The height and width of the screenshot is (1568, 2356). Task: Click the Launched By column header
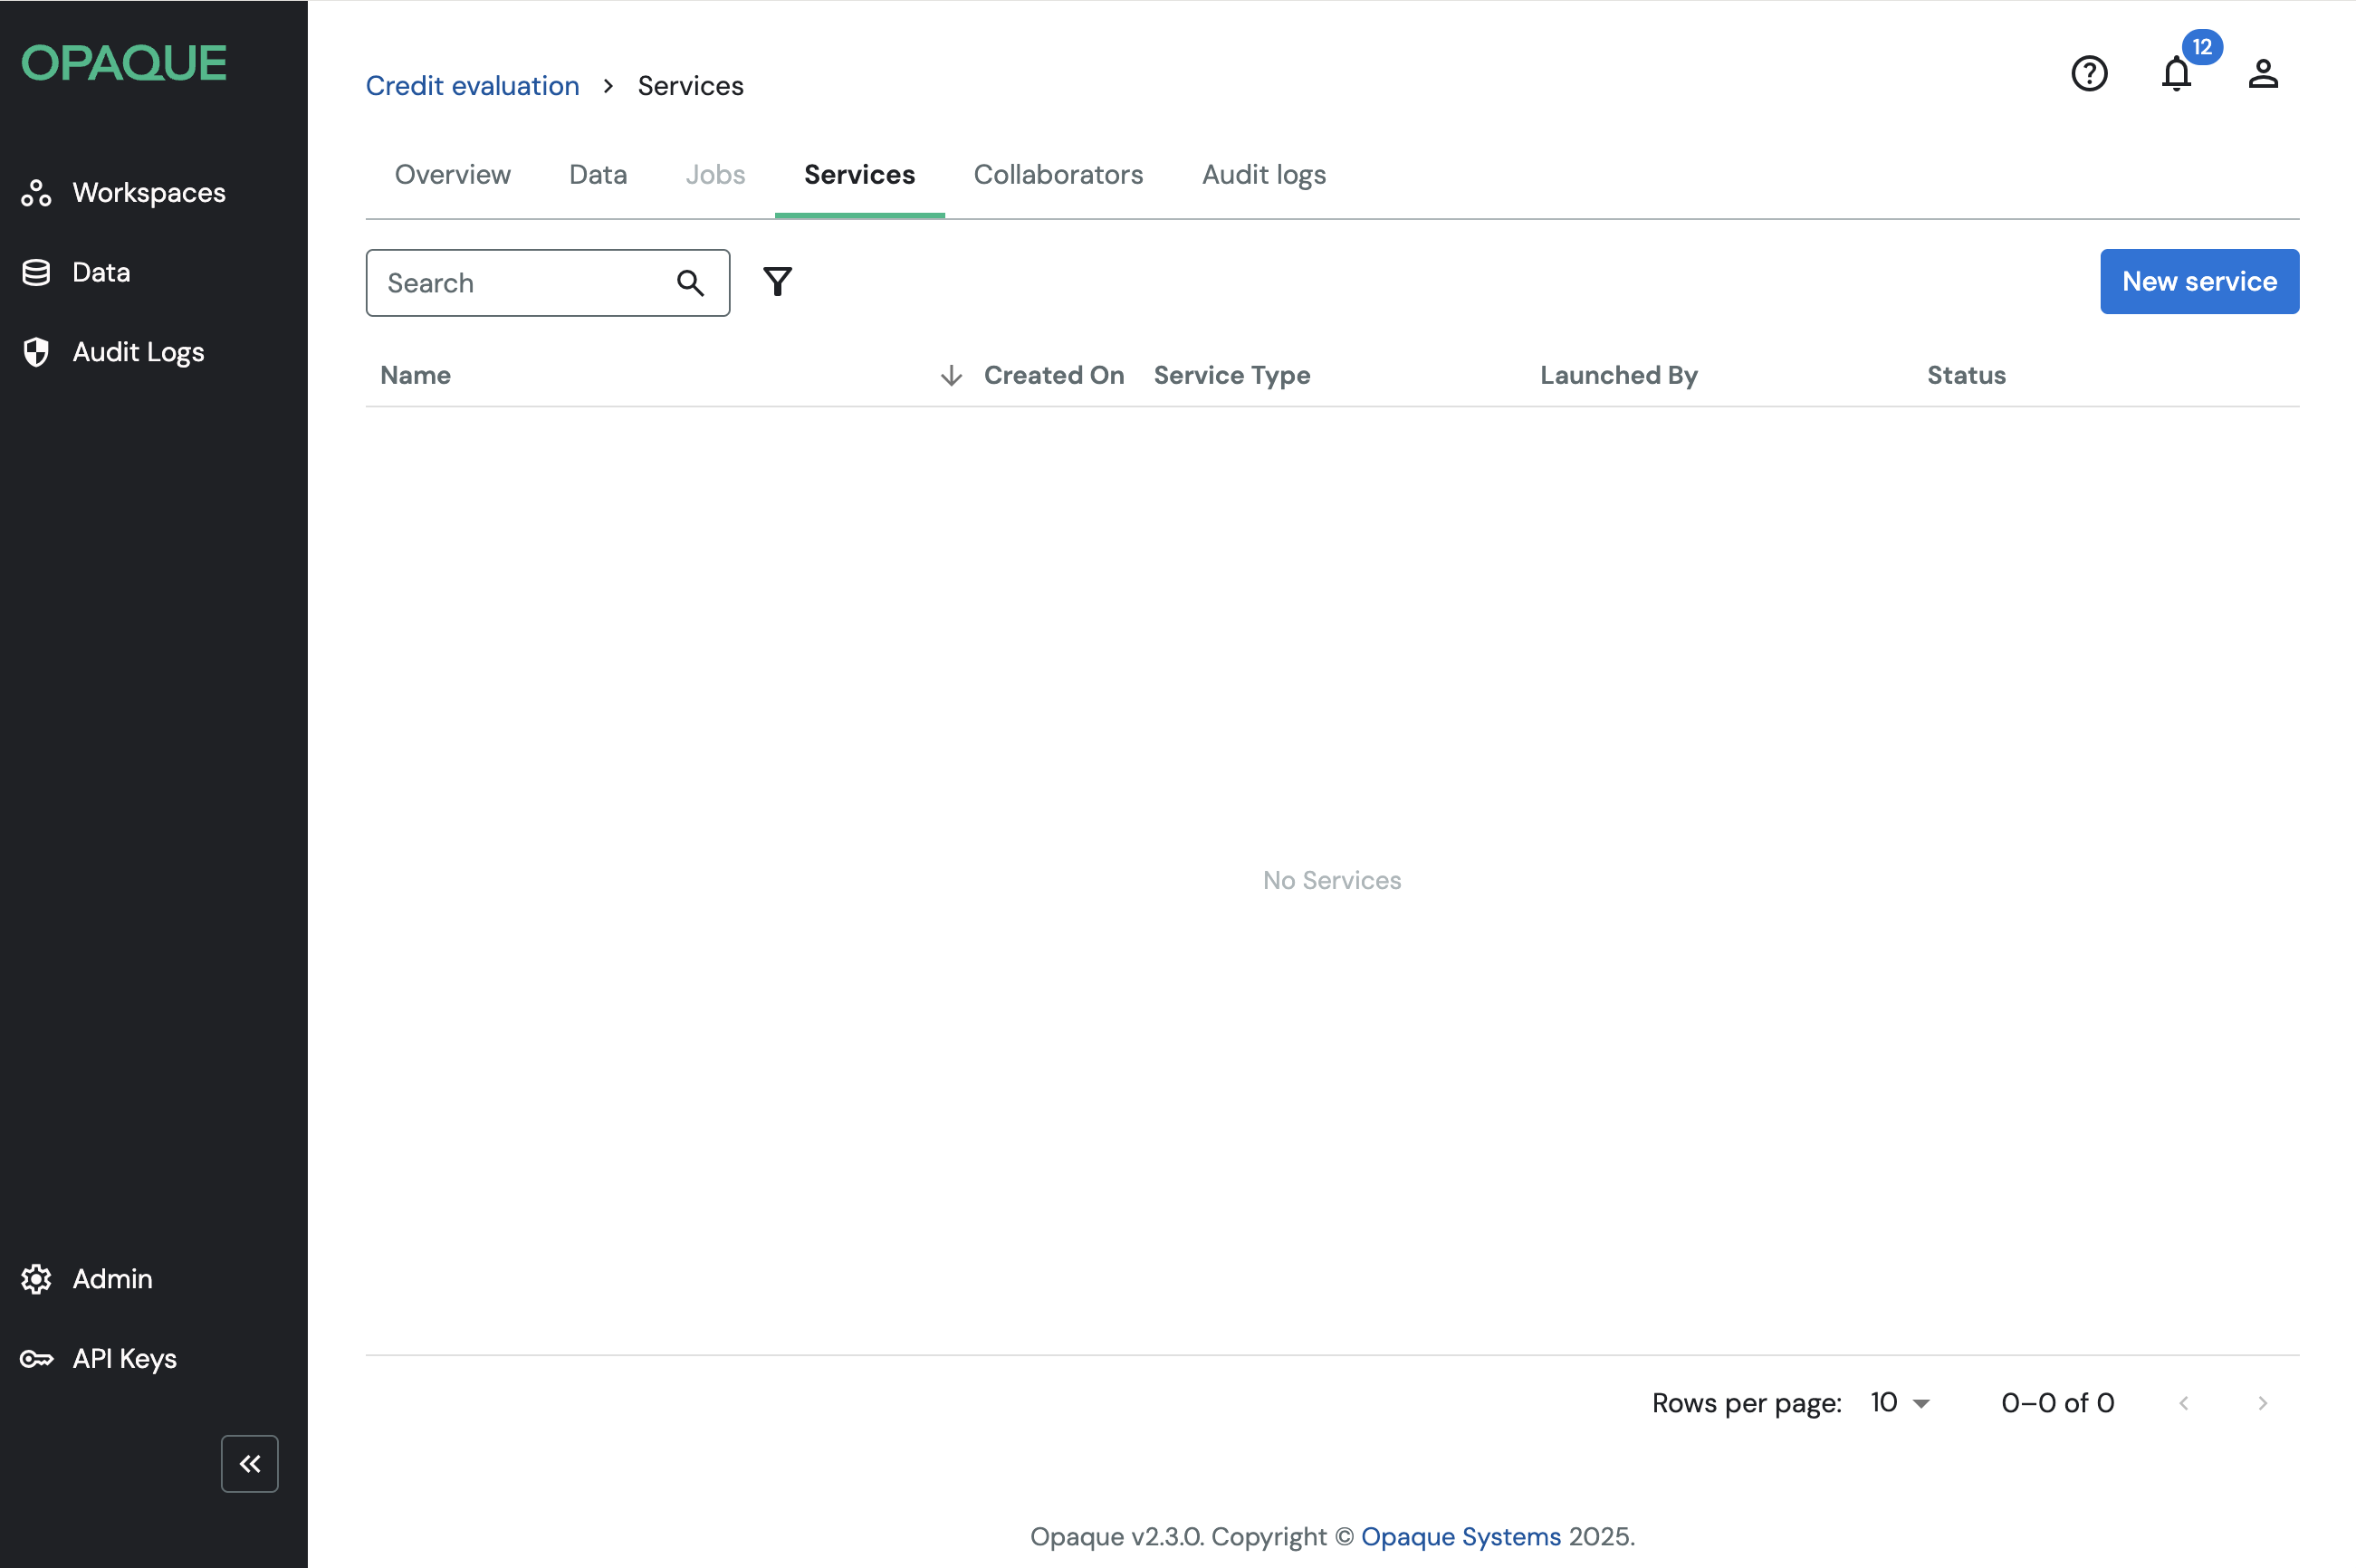1619,375
